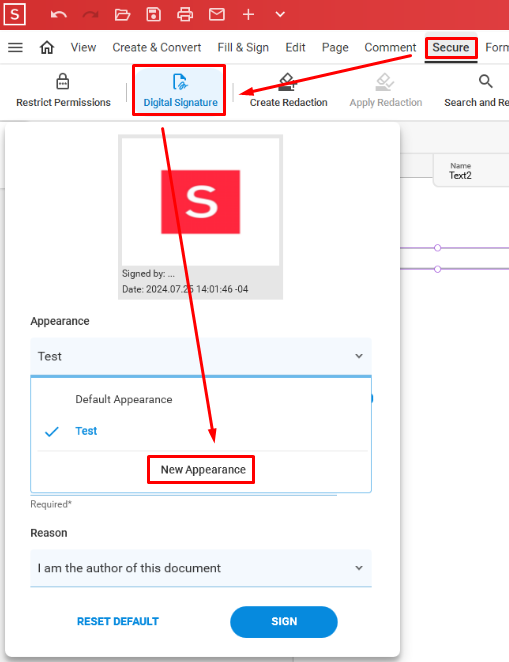Viewport: 509px width, 662px height.
Task: Choose the Create Redaction tool
Action: tap(288, 90)
